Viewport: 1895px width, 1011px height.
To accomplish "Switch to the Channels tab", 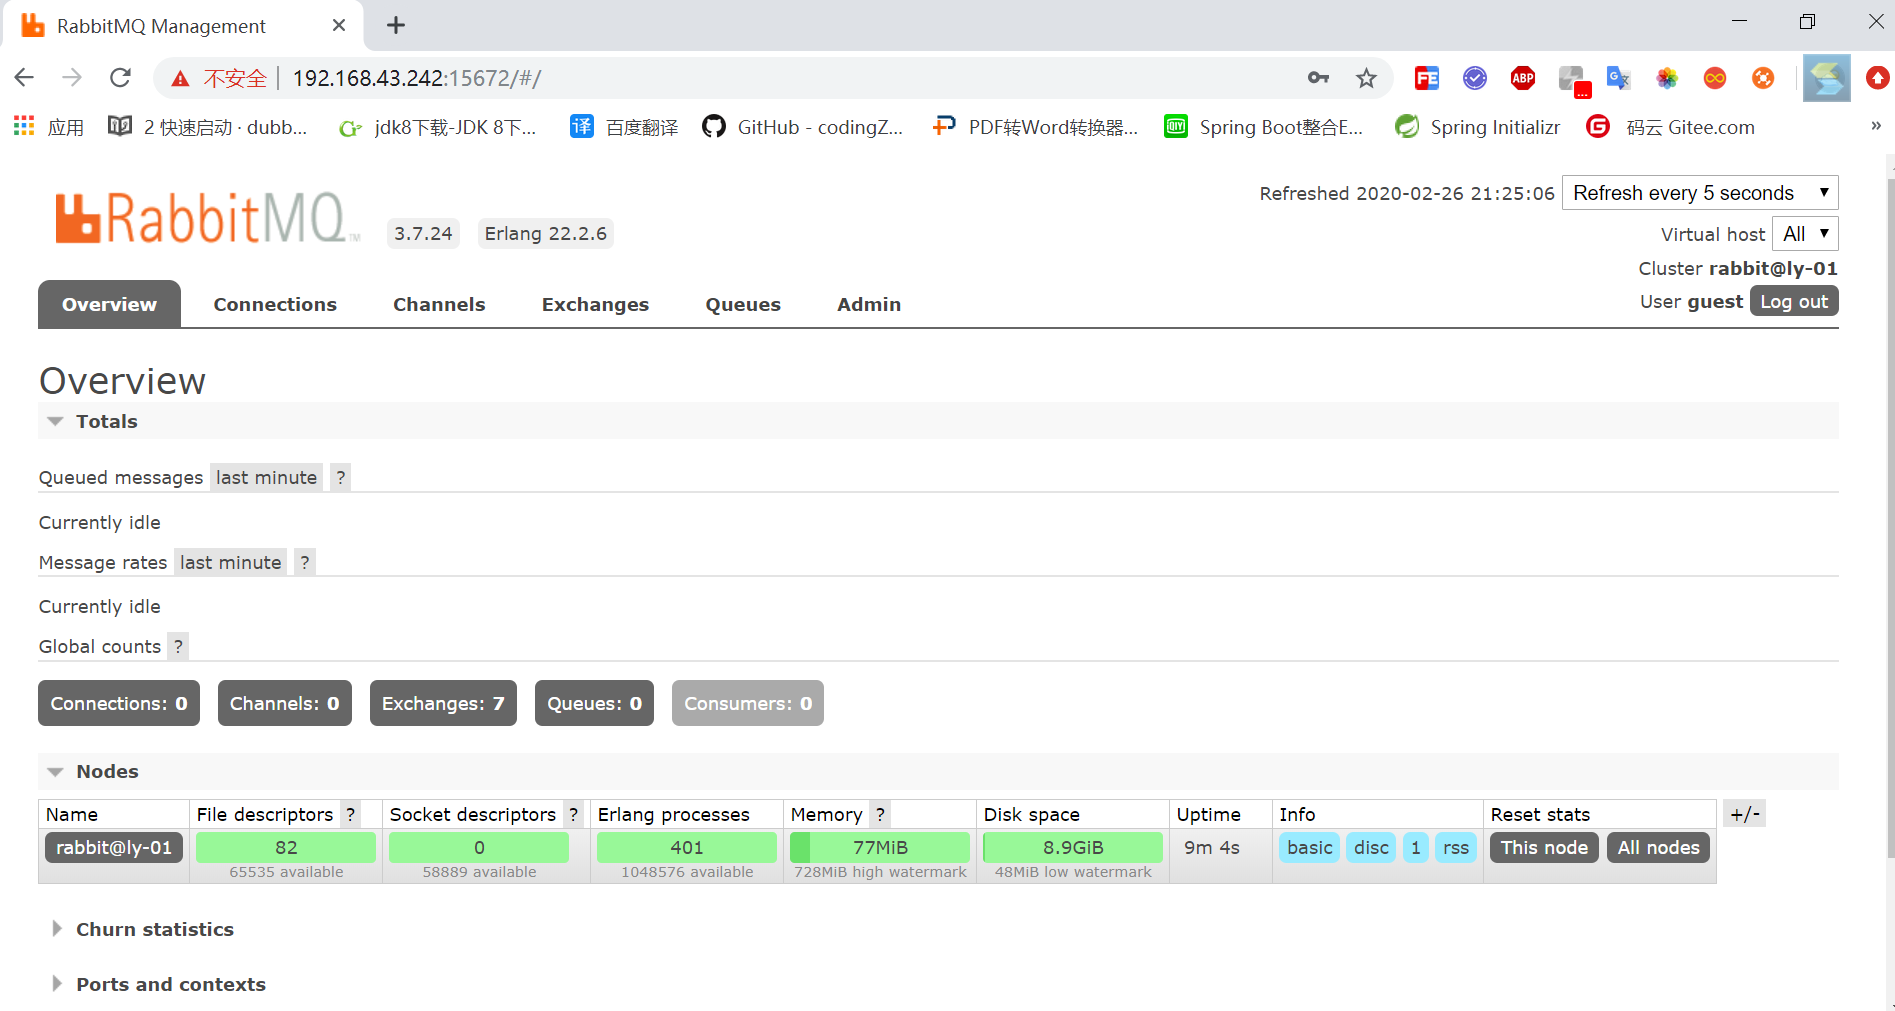I will click(439, 304).
